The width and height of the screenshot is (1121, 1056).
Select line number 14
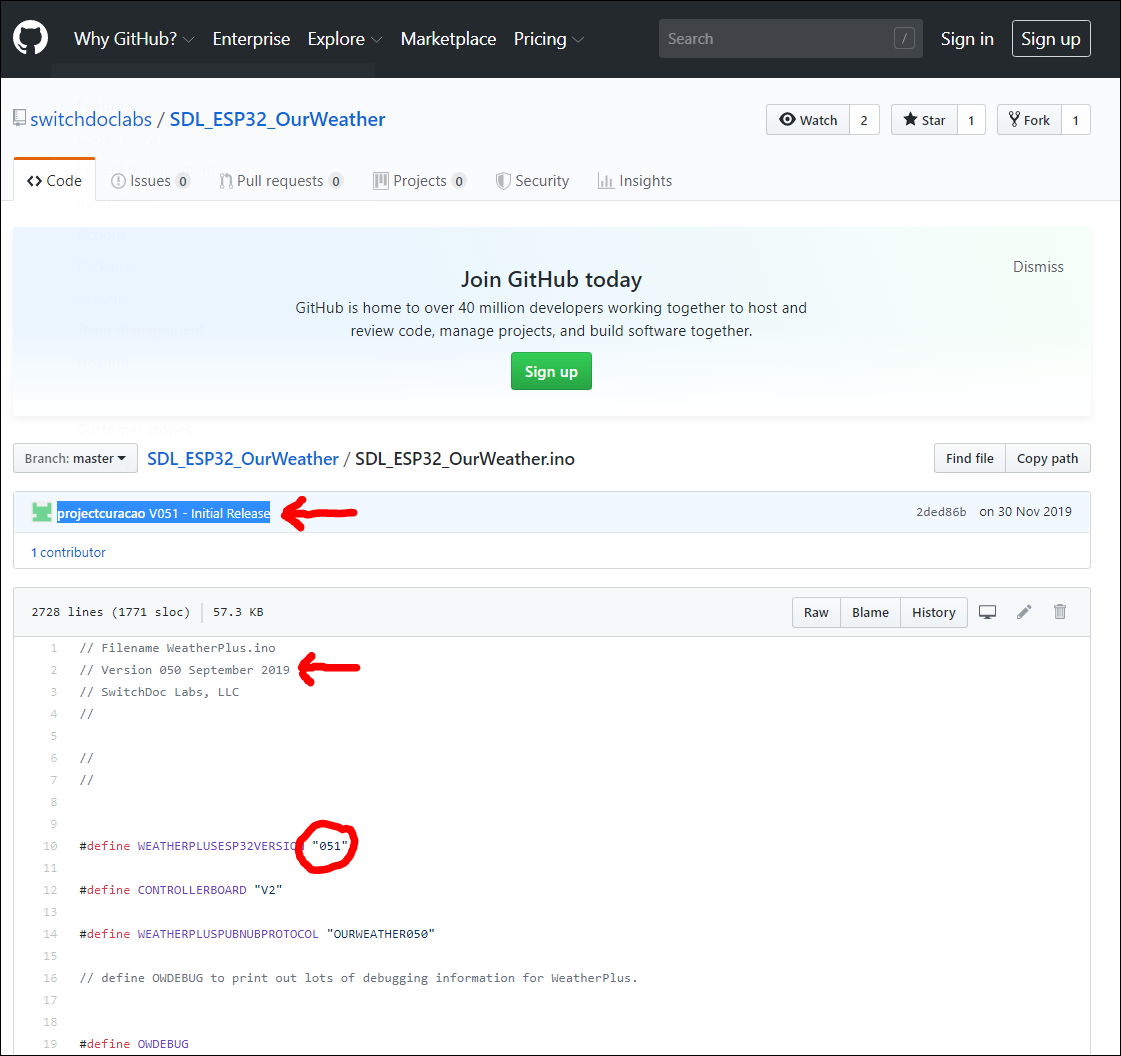click(50, 934)
